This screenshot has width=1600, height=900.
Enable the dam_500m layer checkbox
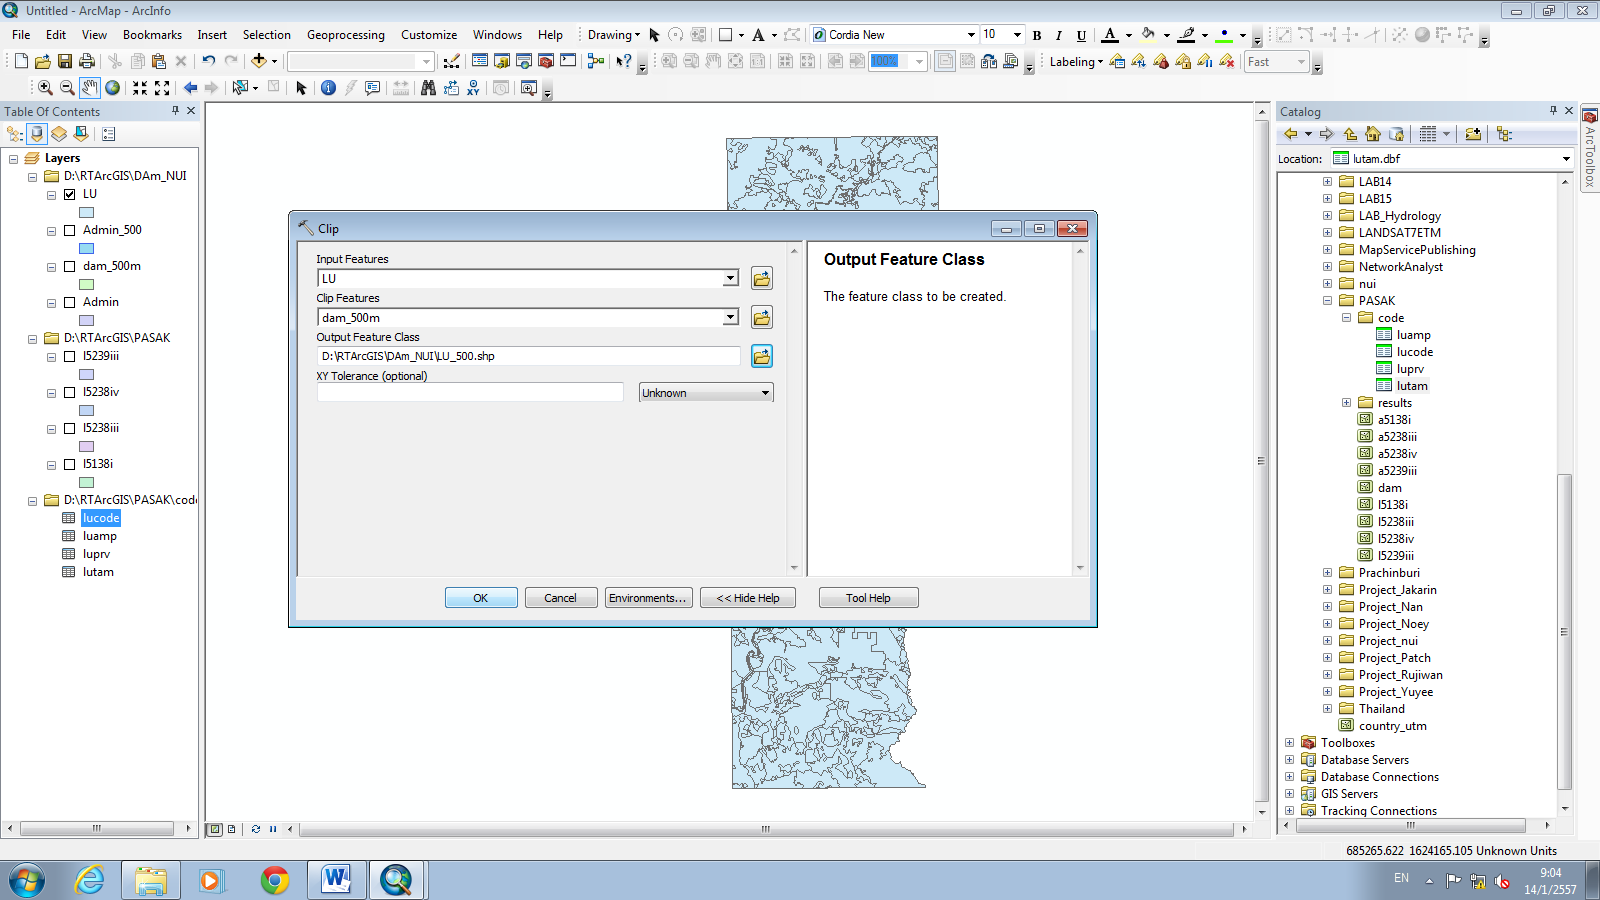pyautogui.click(x=69, y=266)
